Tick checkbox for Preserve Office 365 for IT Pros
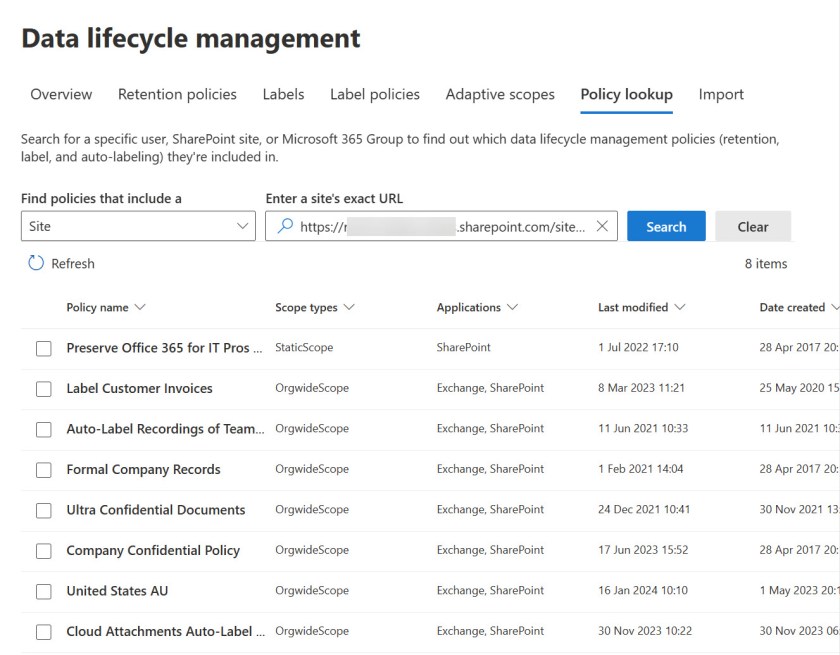Screen dimensions: 840x655 (x=43, y=348)
